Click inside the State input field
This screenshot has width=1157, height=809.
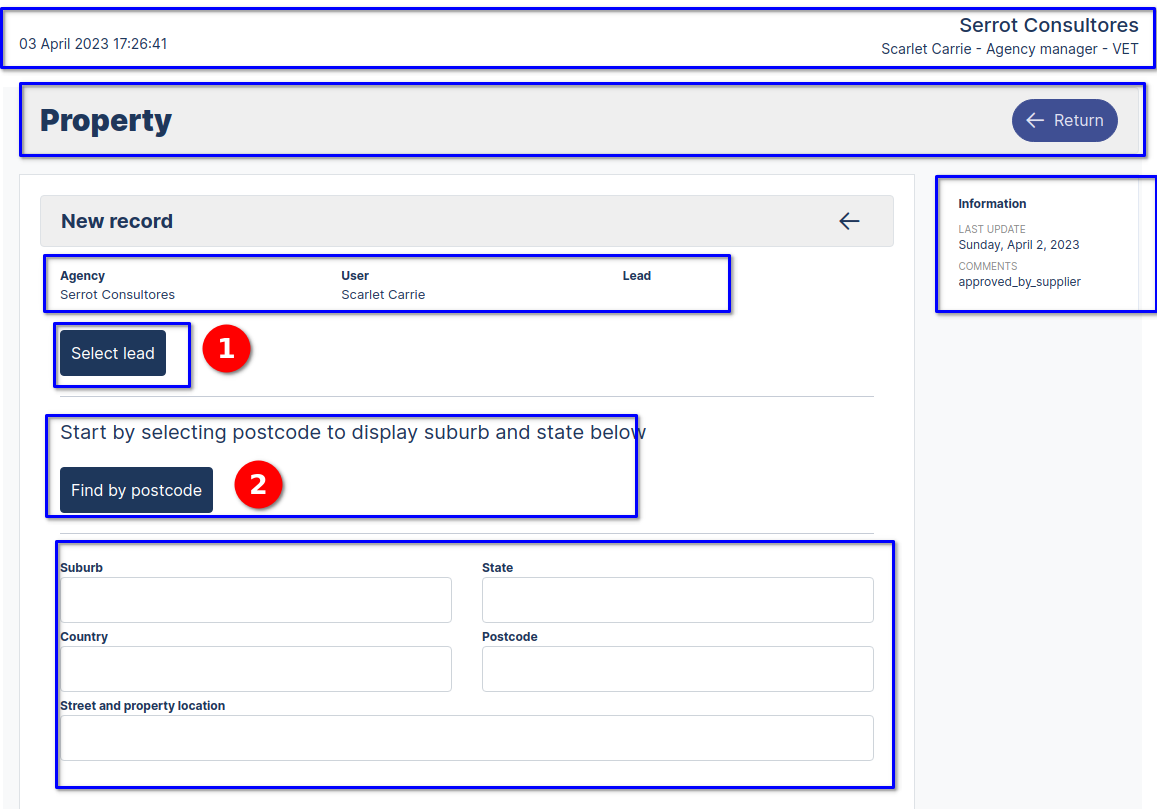(677, 599)
